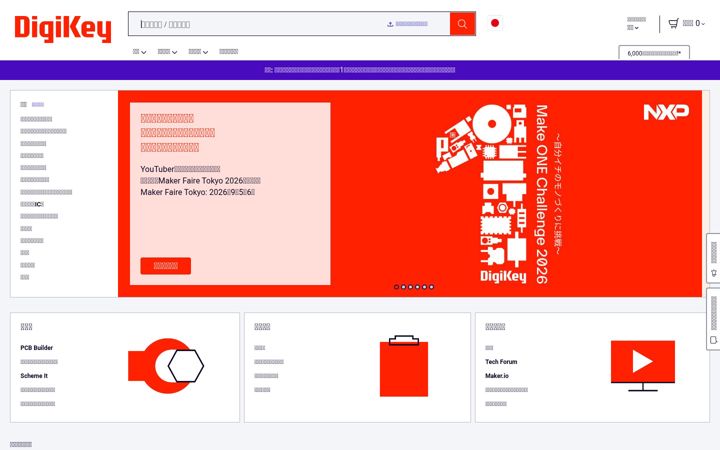Open the shopping cart icon
This screenshot has height=450, width=720.
(x=674, y=23)
